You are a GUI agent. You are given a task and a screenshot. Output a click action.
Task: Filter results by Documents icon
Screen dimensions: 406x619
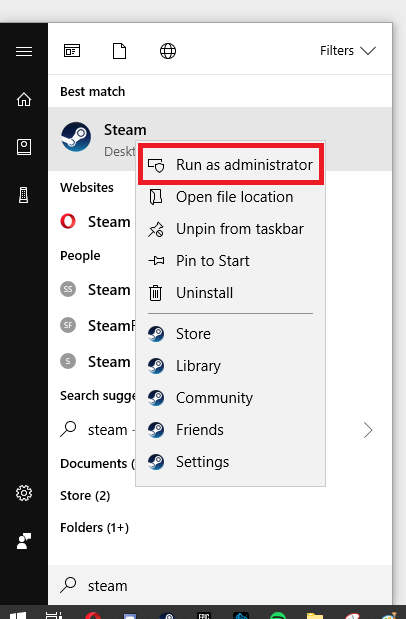pyautogui.click(x=120, y=51)
